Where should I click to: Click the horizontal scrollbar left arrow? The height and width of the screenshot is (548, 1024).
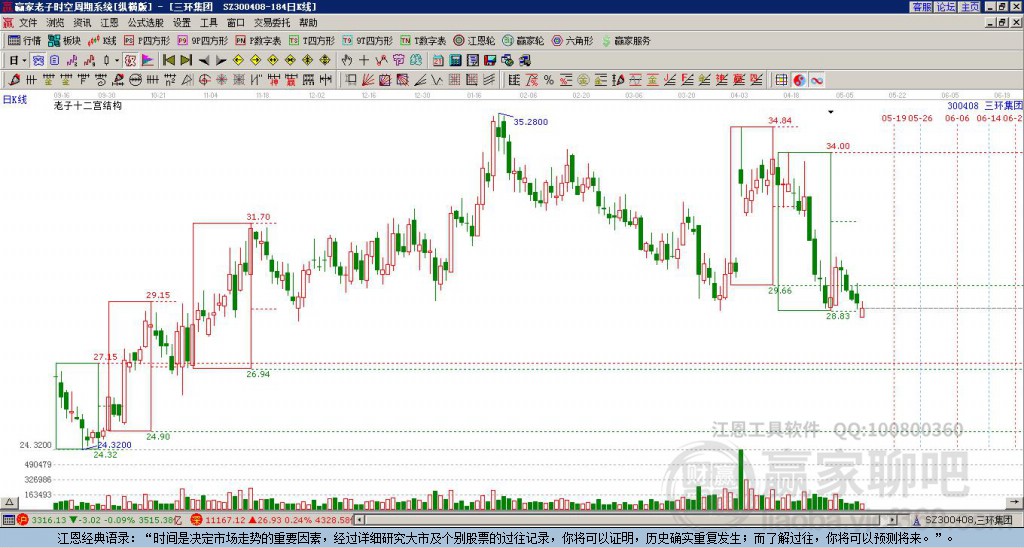coord(359,520)
